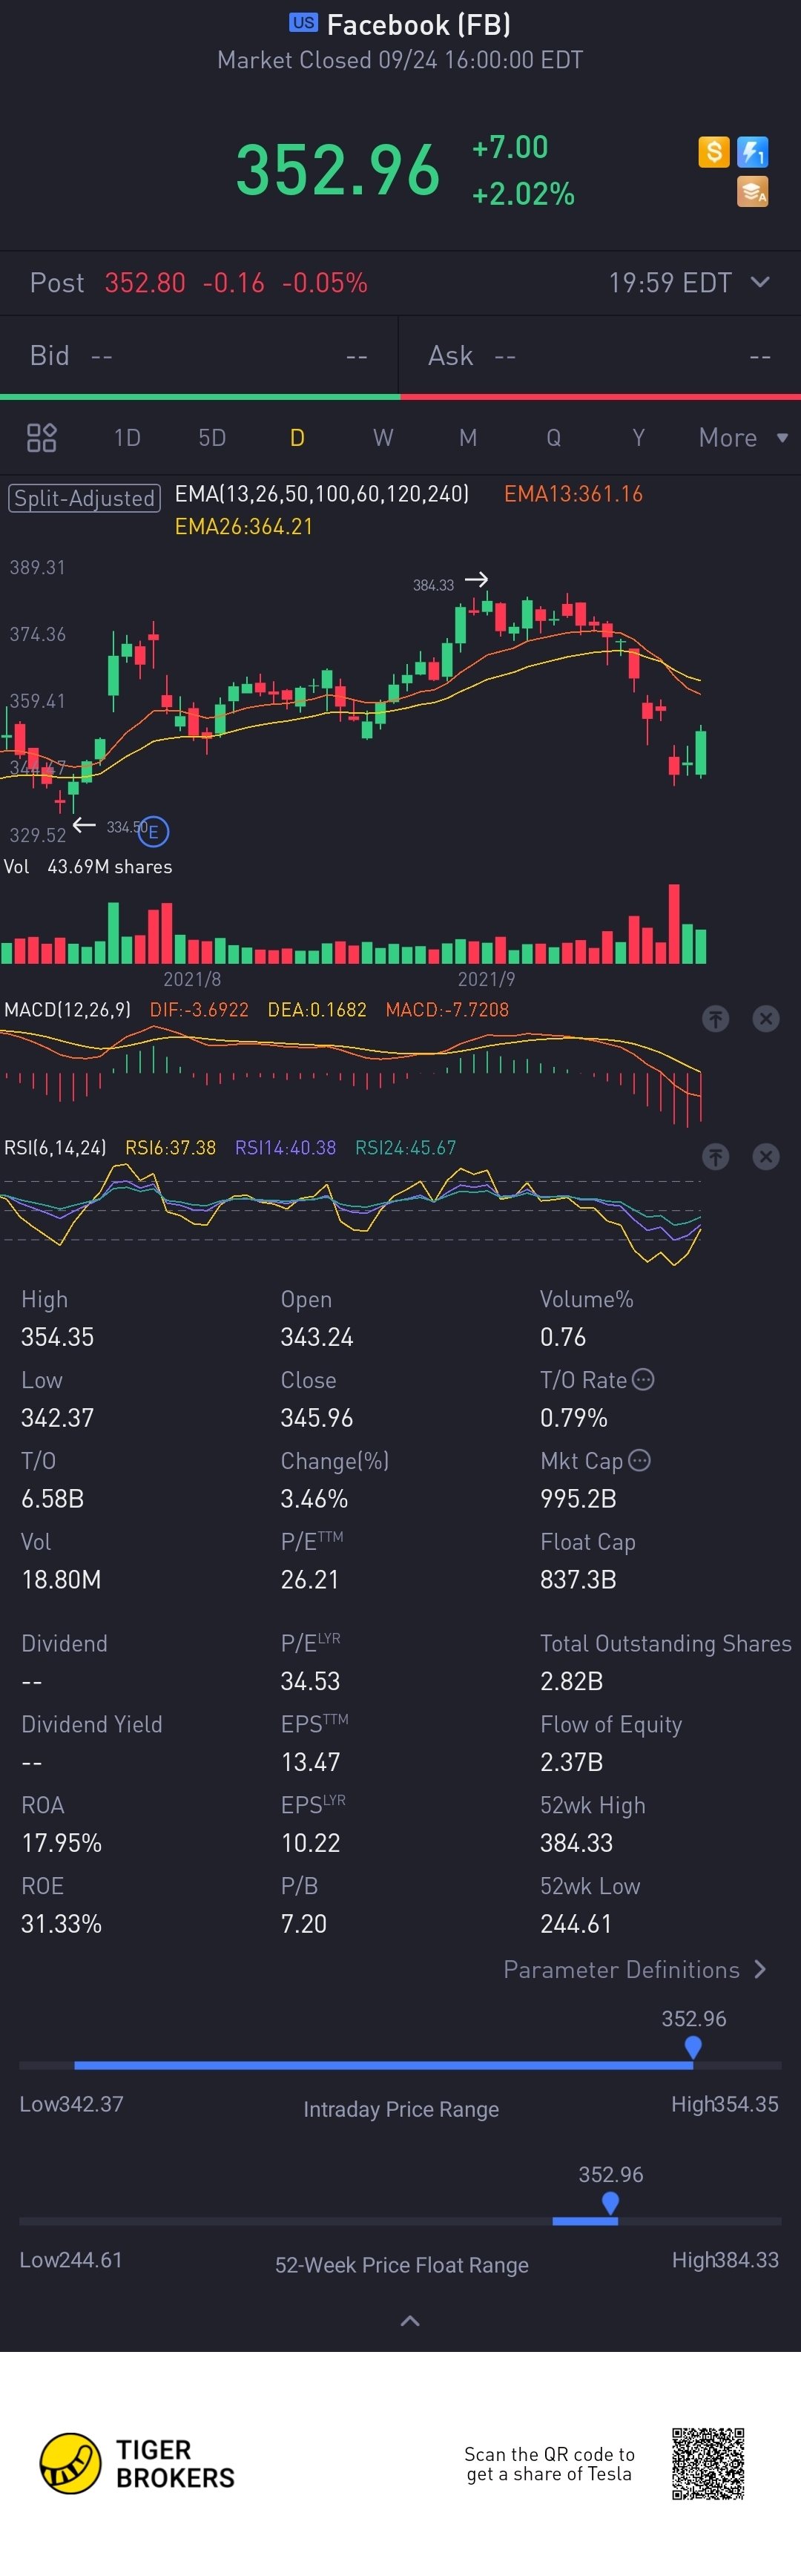801x2576 pixels.
Task: Tap the ROE value 31.33%
Action: point(61,1924)
